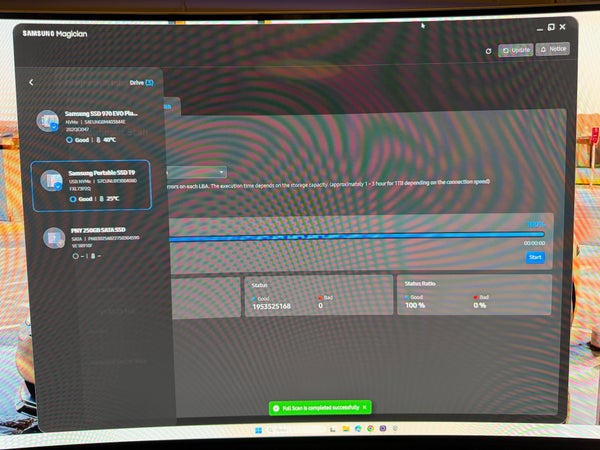Viewport: 600px width, 450px height.
Task: Click the 100% progress label
Action: click(x=536, y=224)
